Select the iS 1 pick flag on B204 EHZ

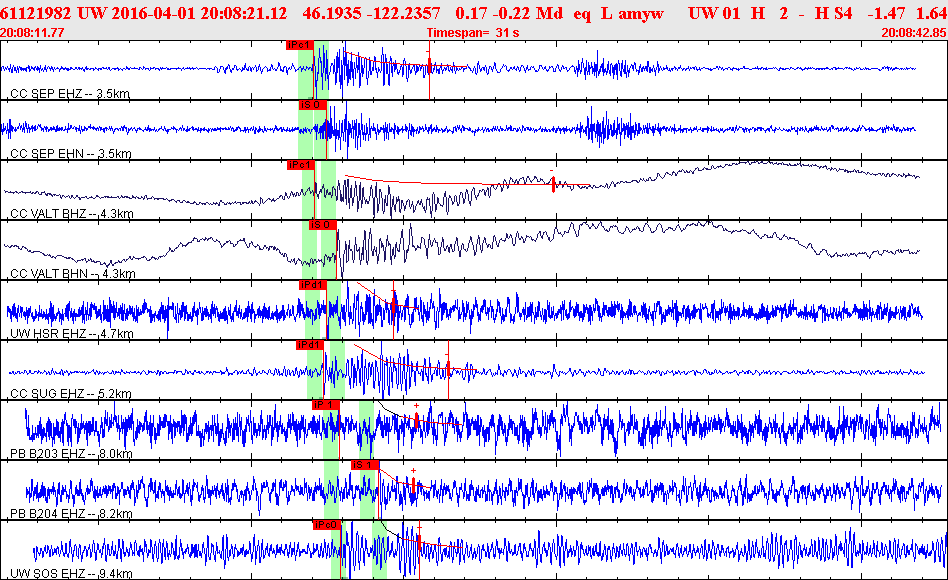[x=365, y=465]
